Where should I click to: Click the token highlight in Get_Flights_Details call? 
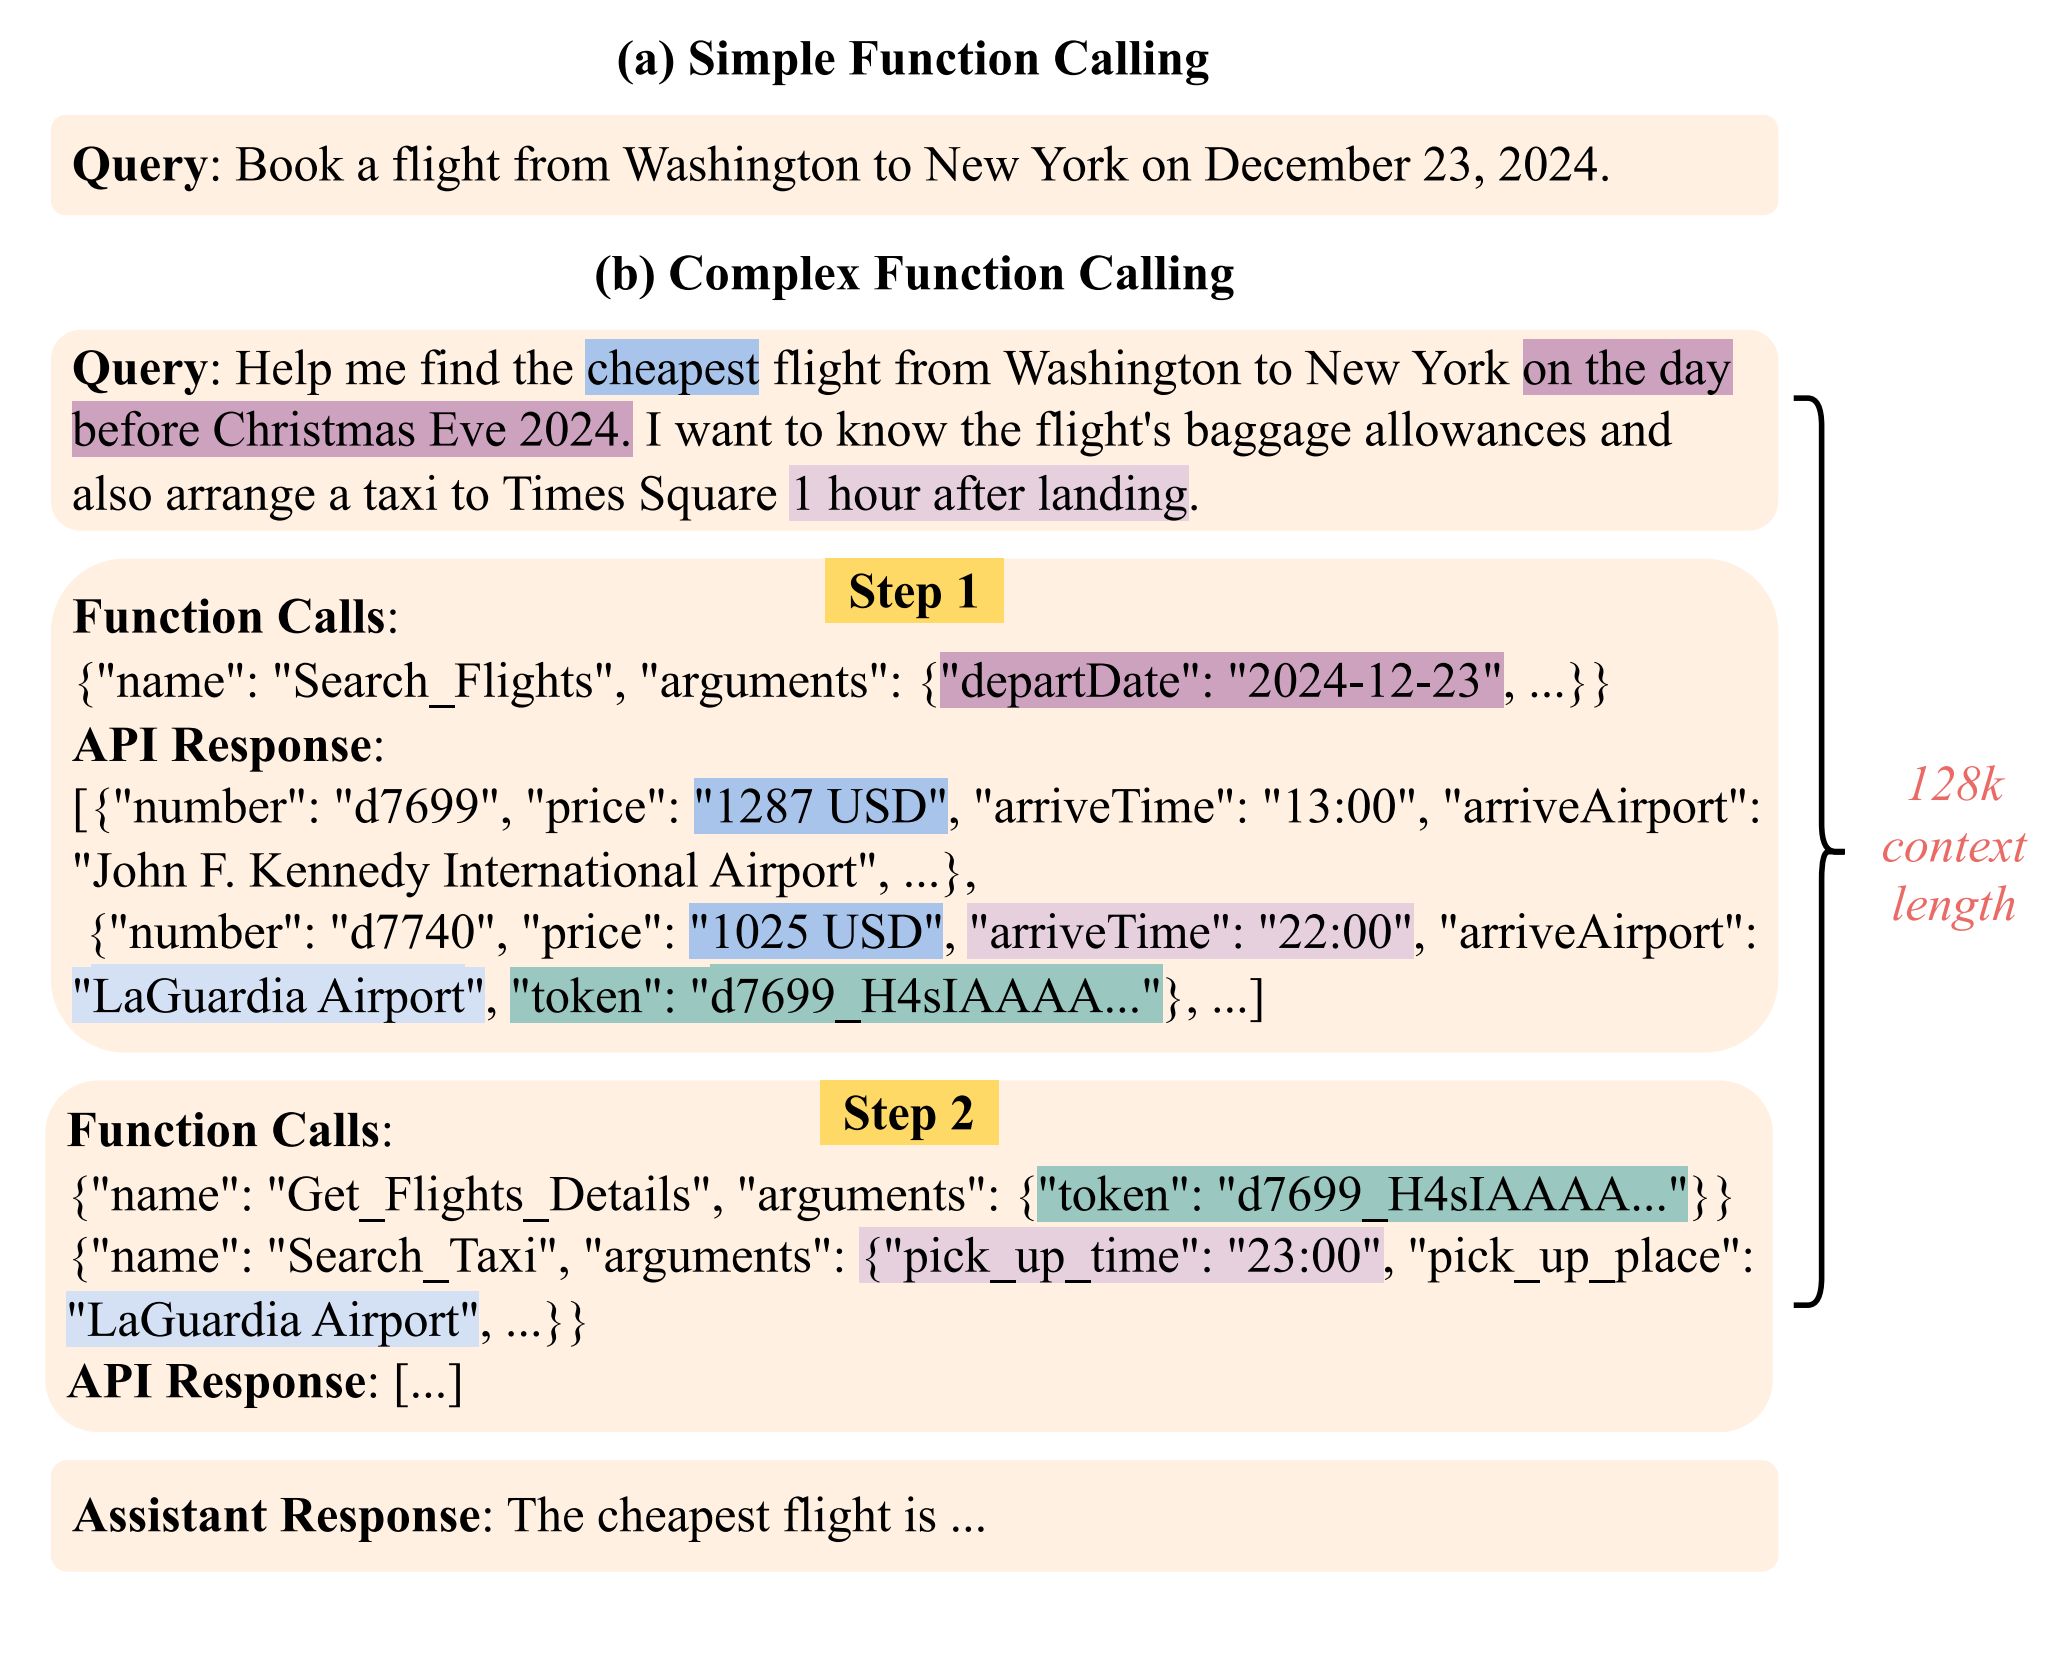pyautogui.click(x=1361, y=1194)
